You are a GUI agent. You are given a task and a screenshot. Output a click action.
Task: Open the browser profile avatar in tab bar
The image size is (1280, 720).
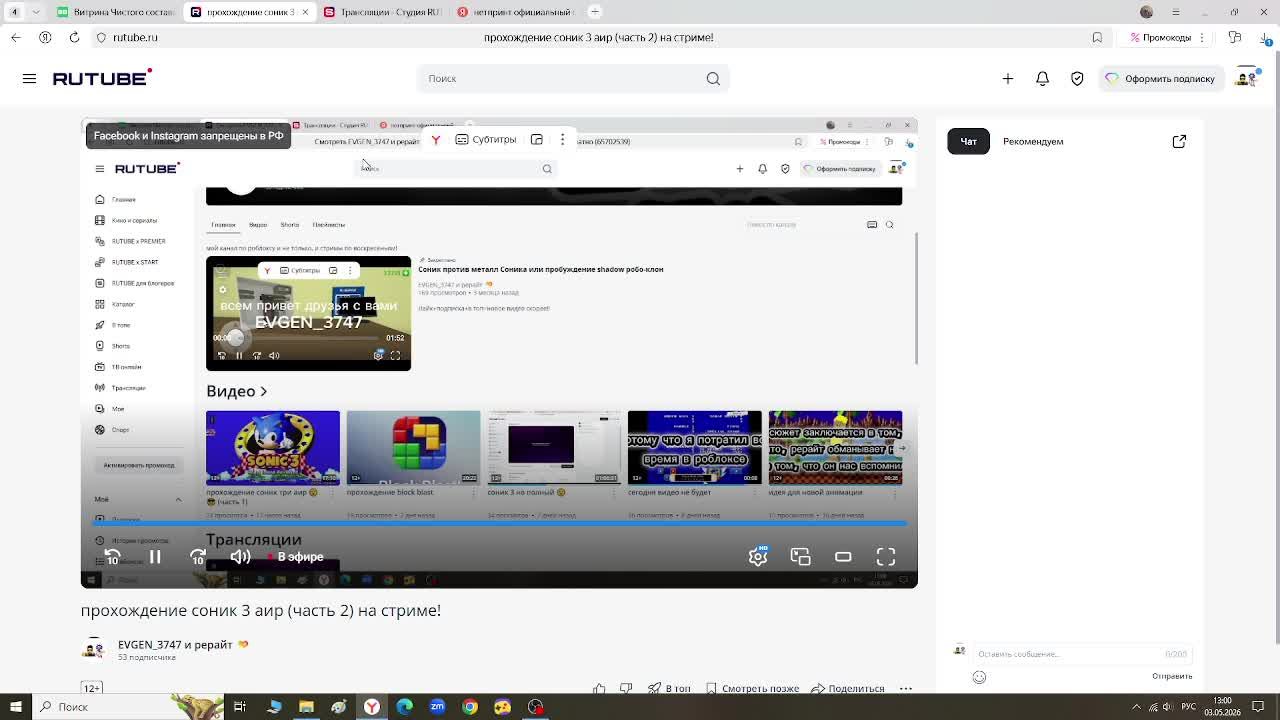coord(1146,12)
